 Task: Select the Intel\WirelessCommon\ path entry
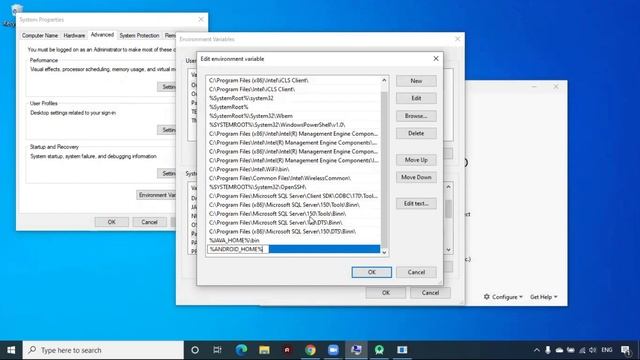tap(293, 178)
